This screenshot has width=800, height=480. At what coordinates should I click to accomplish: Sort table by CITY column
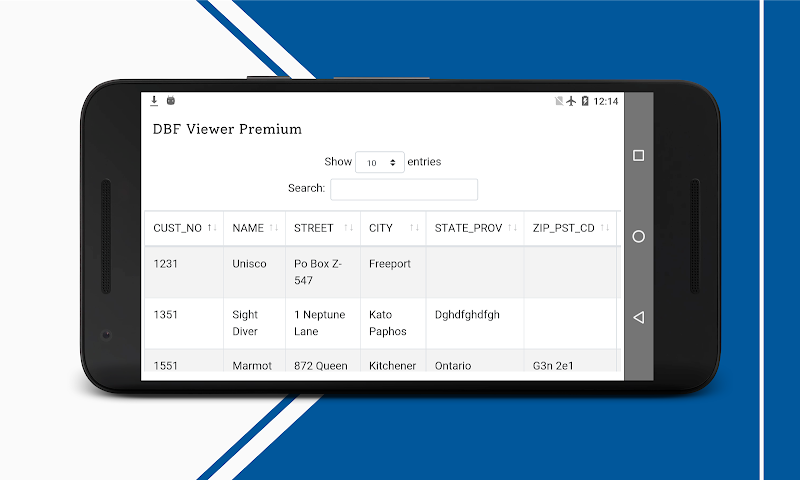pyautogui.click(x=393, y=228)
